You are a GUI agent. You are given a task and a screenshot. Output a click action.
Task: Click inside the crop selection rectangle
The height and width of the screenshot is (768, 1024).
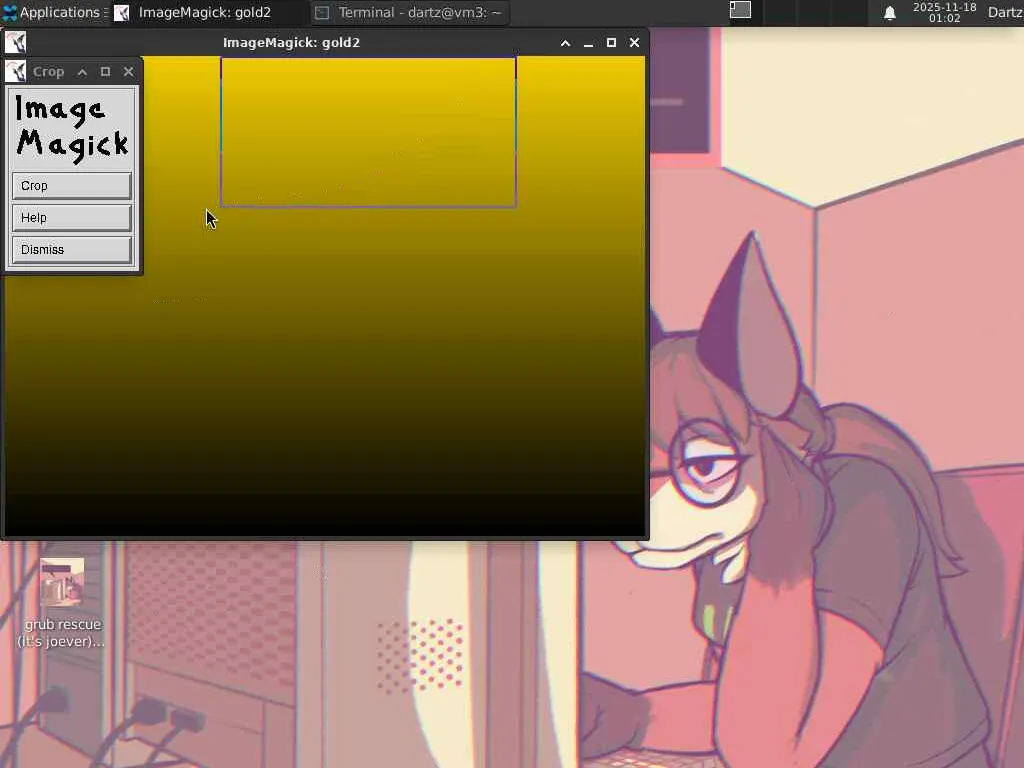click(368, 133)
